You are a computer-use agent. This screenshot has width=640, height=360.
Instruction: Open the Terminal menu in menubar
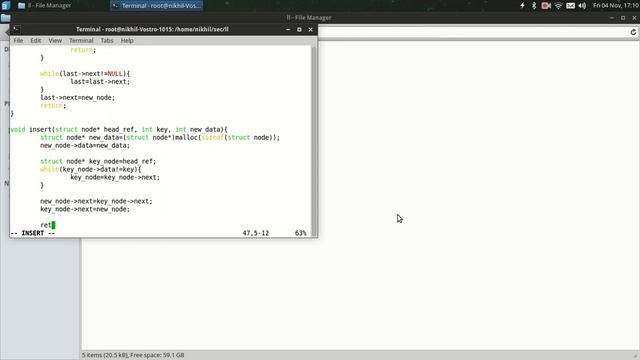[x=81, y=40]
